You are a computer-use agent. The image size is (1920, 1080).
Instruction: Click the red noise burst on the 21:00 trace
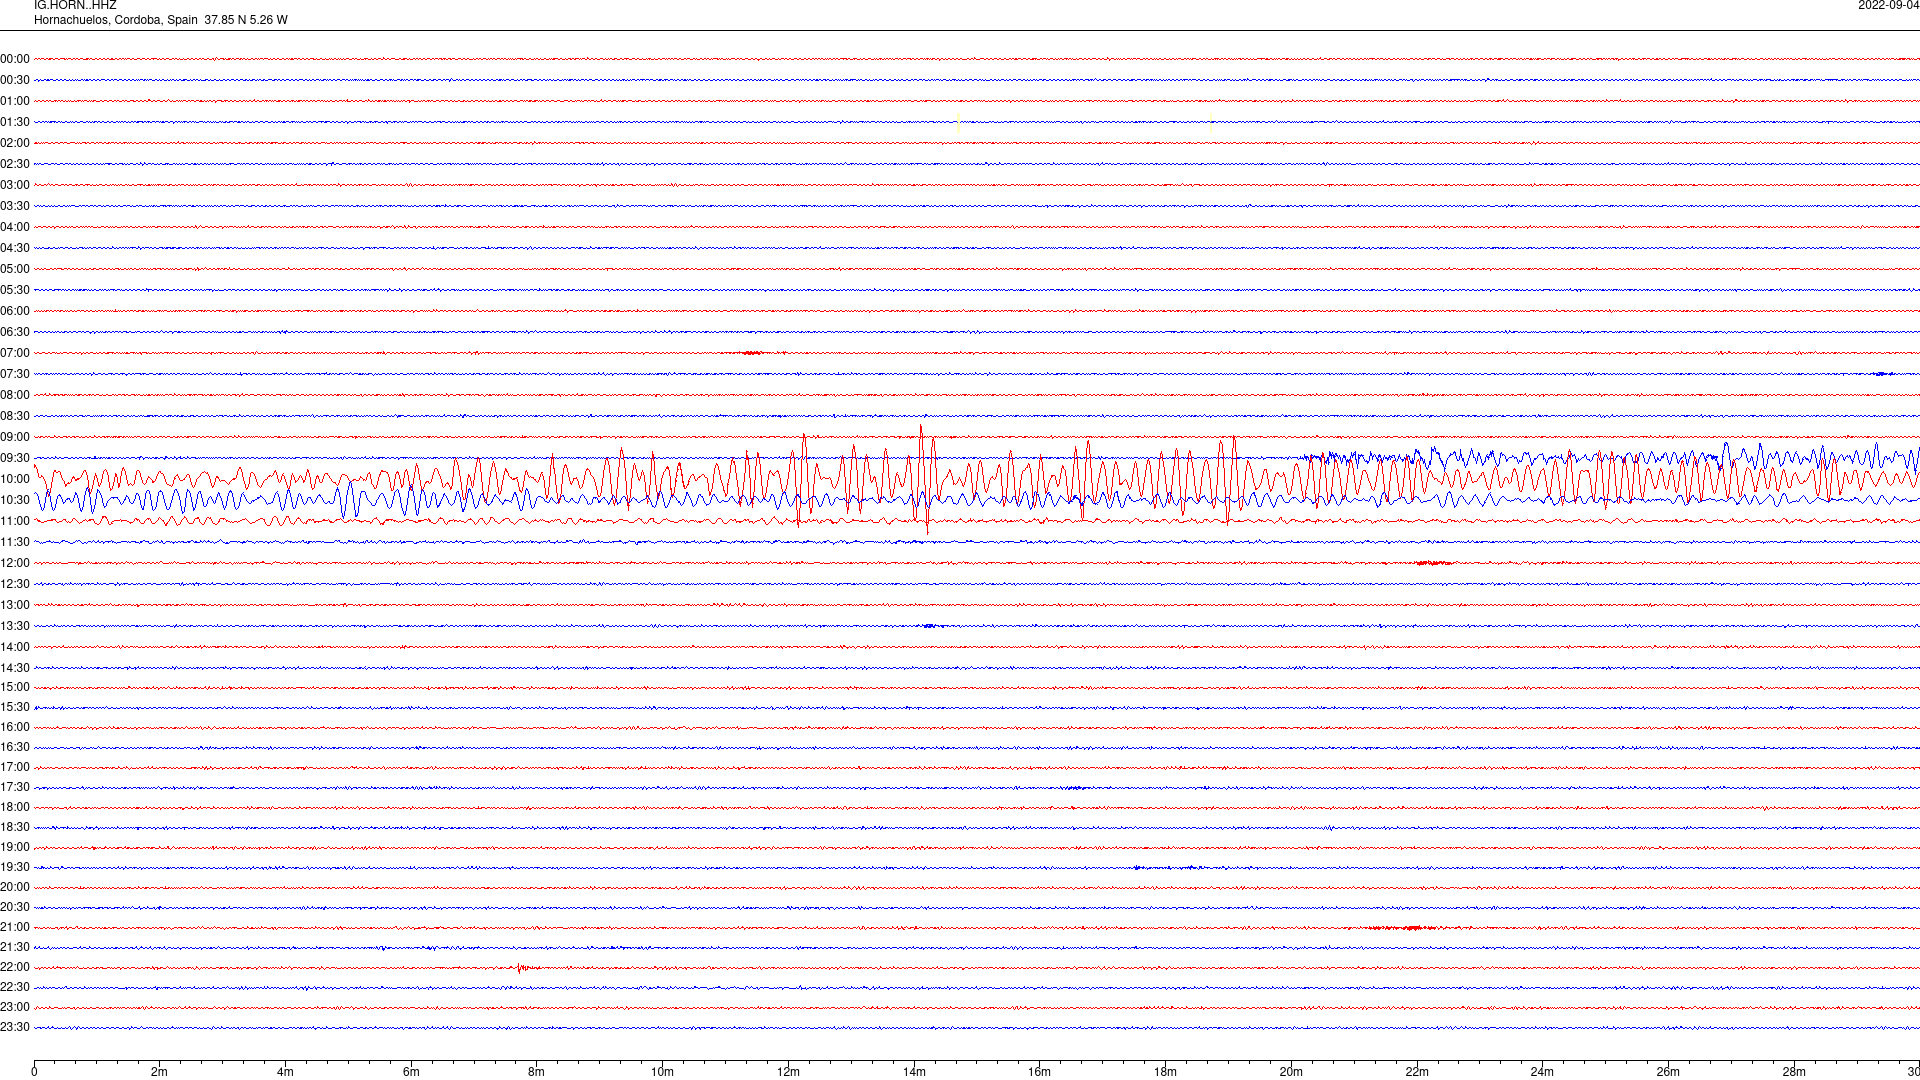pos(1404,928)
